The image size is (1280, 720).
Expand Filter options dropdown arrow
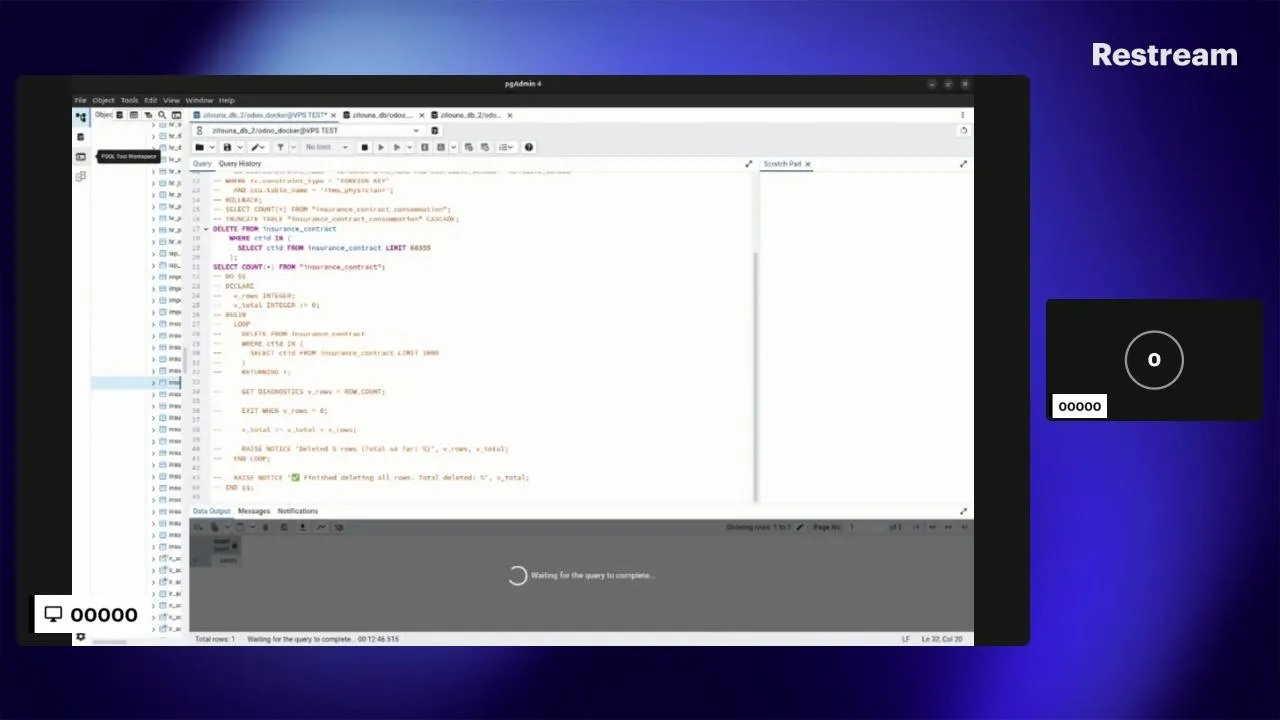[x=292, y=147]
